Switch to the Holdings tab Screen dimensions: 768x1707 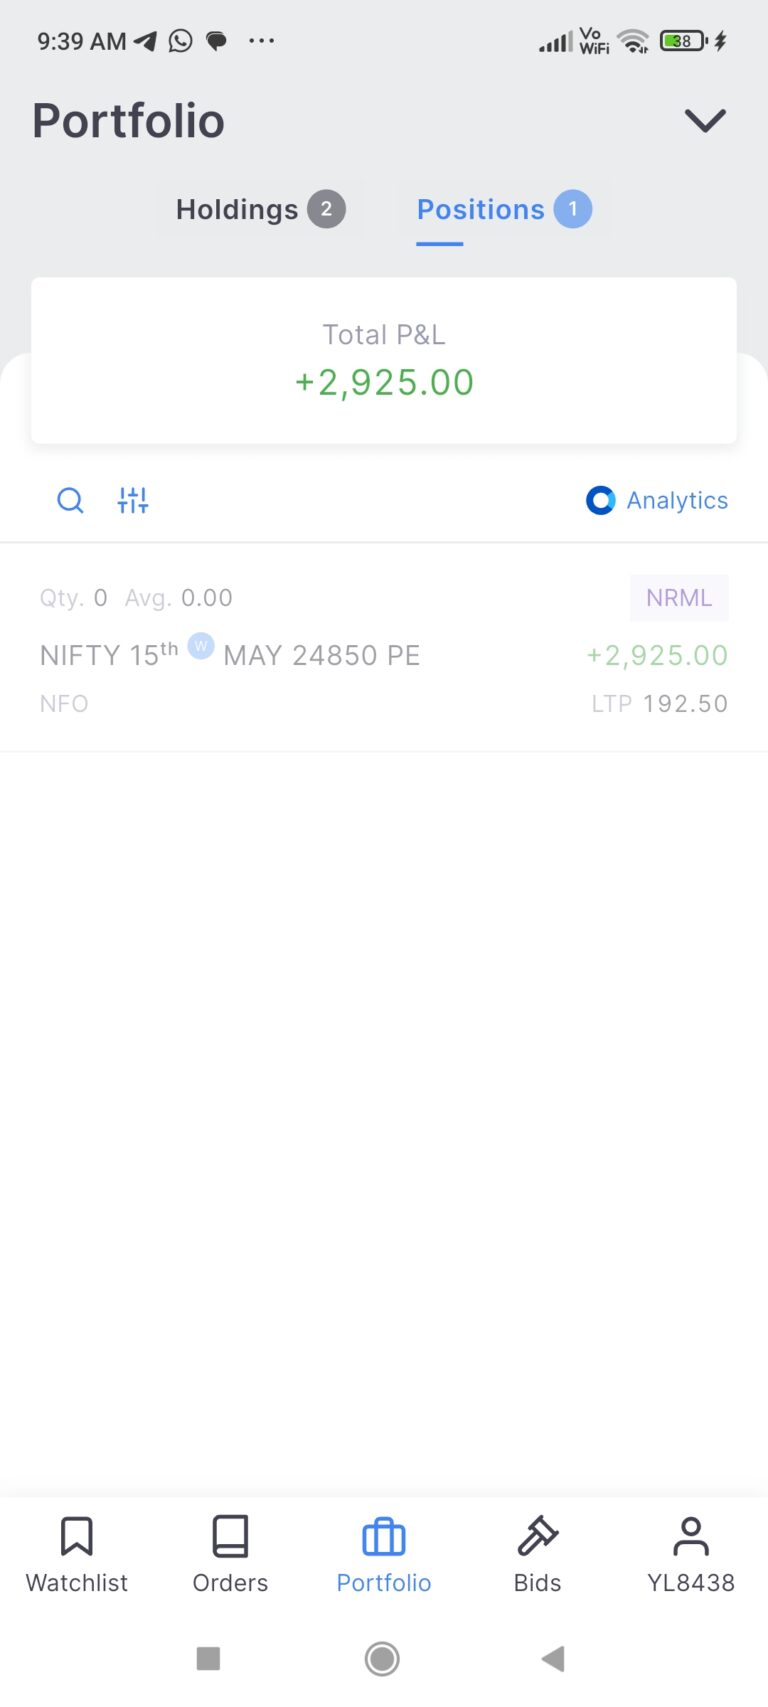[260, 209]
